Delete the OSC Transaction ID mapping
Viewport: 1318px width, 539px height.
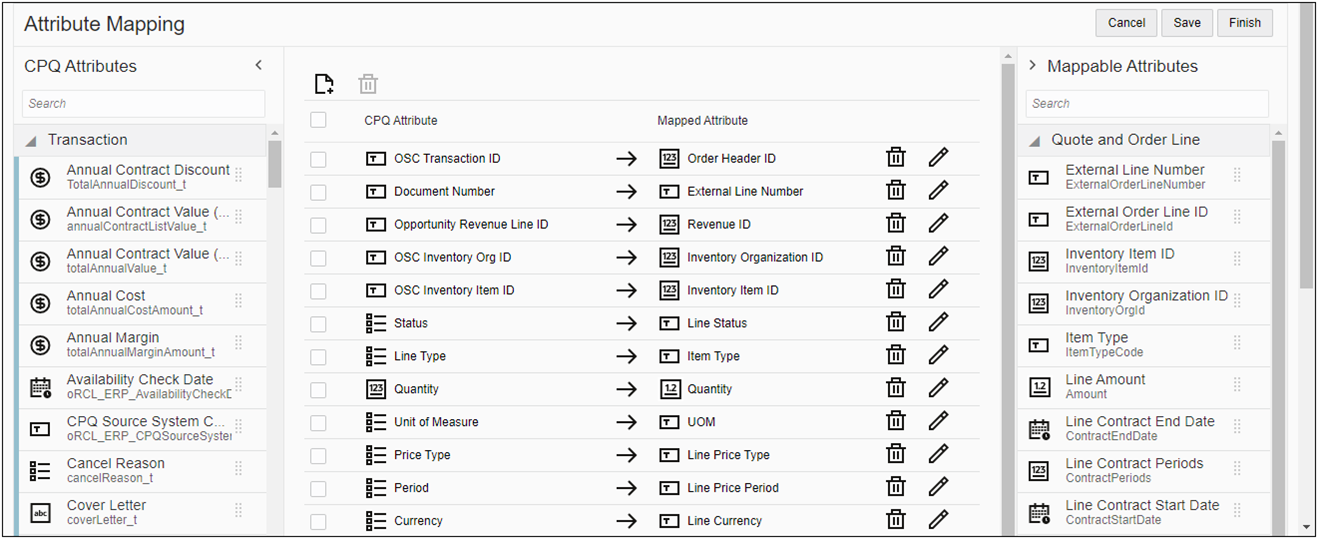click(896, 158)
